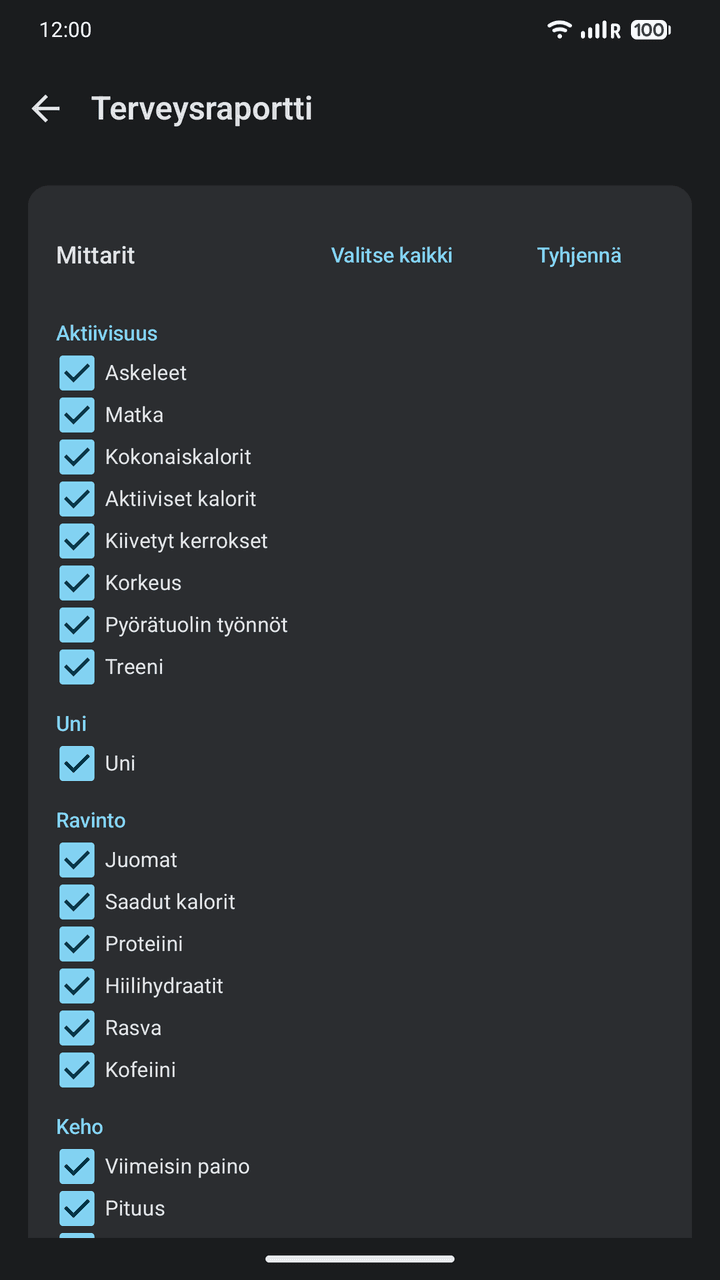The width and height of the screenshot is (720, 1280).
Task: Uncheck the Treeni checkbox
Action: [x=77, y=667]
